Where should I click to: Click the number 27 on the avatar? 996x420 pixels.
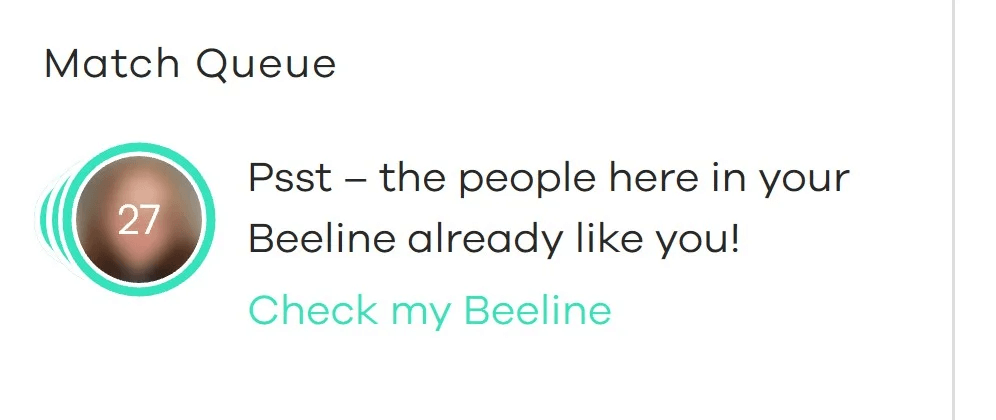click(139, 220)
